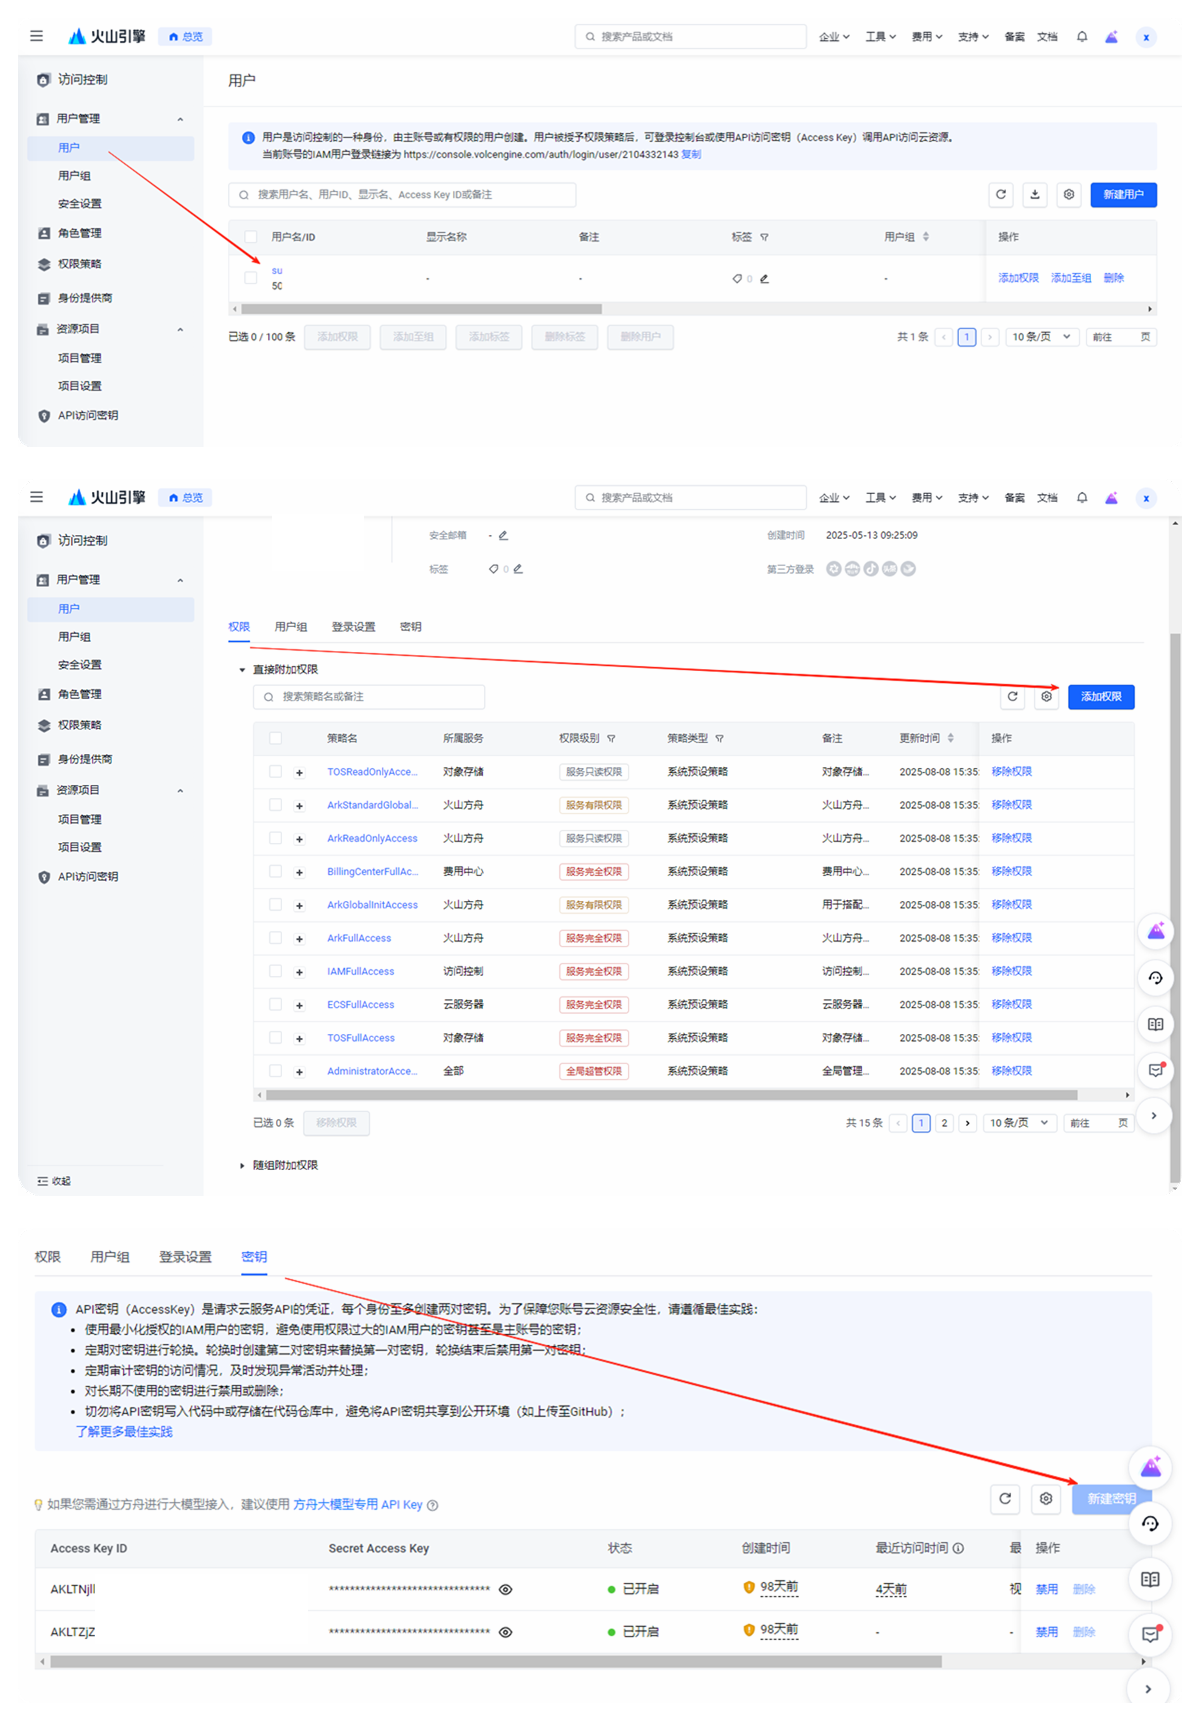
Task: Click 添加至组 link in user su row
Action: click(1071, 278)
